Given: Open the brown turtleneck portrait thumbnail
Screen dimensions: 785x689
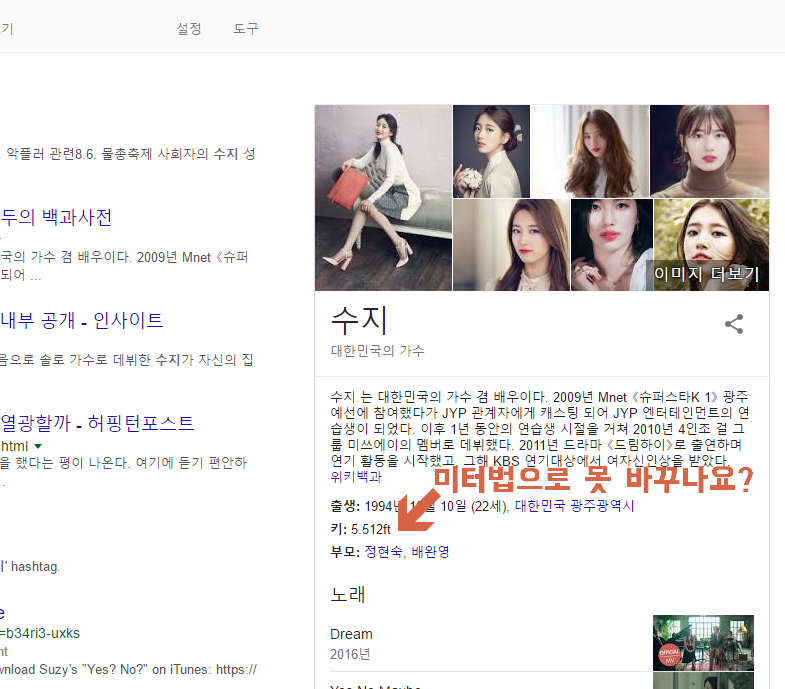Looking at the screenshot, I should pos(708,150).
